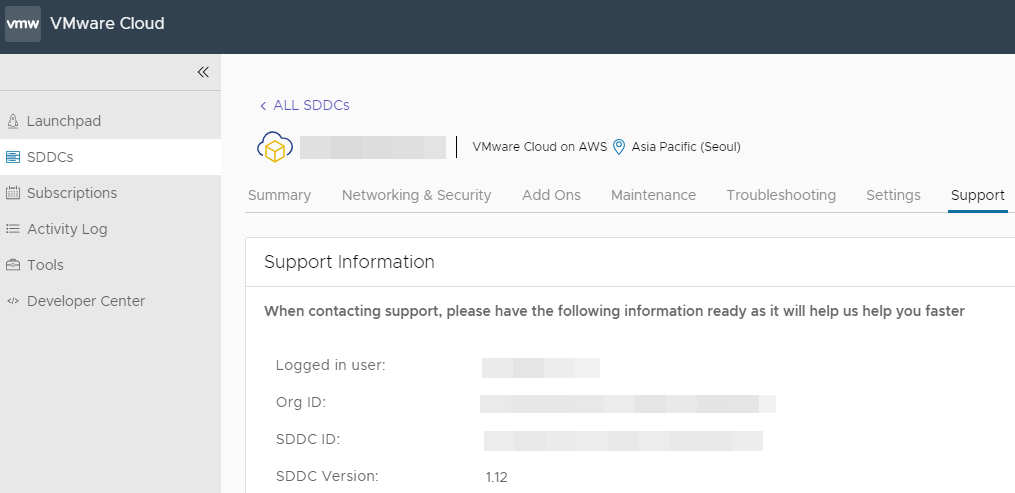Switch to the Add Ons tab
This screenshot has height=493, width=1015.
(x=551, y=195)
